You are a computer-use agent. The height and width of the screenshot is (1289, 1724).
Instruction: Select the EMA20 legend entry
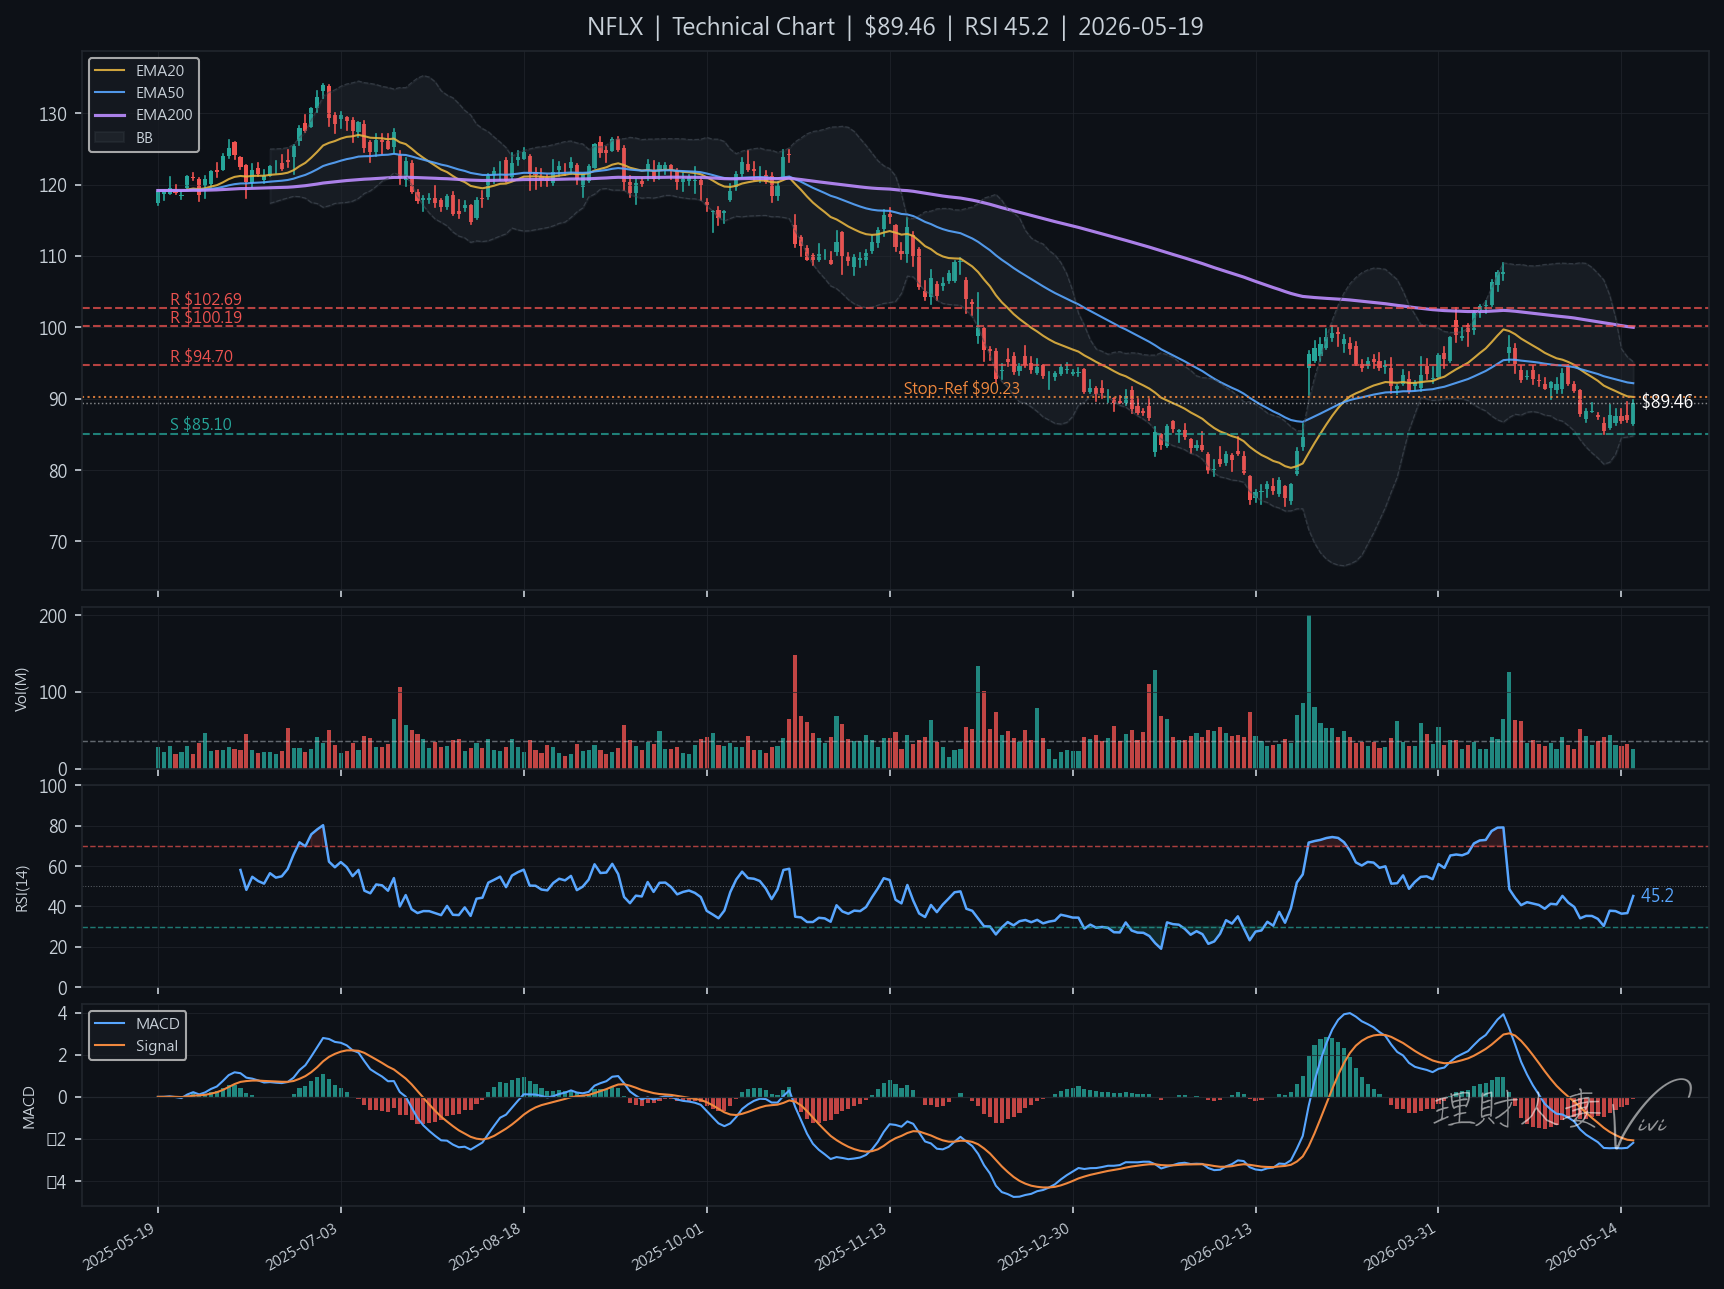[x=141, y=71]
